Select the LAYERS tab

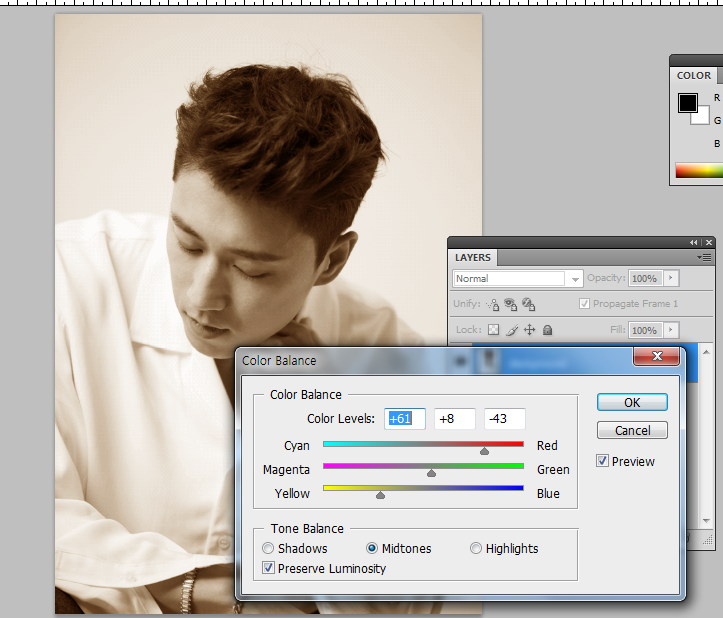473,257
